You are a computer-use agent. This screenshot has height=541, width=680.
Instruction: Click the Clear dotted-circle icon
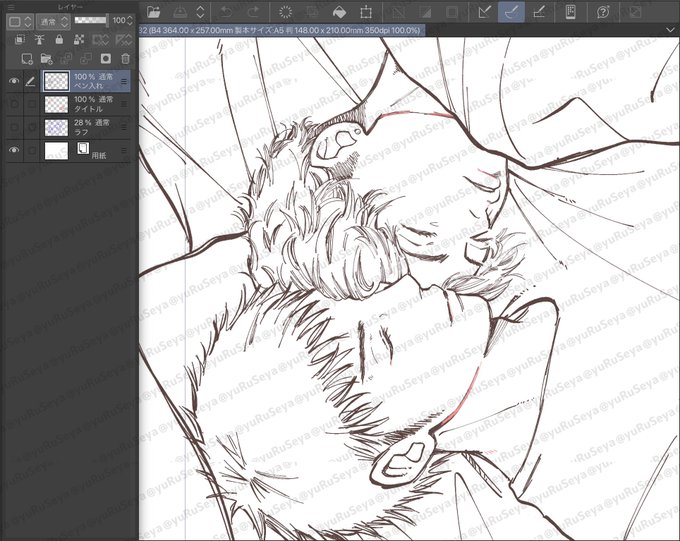point(285,12)
